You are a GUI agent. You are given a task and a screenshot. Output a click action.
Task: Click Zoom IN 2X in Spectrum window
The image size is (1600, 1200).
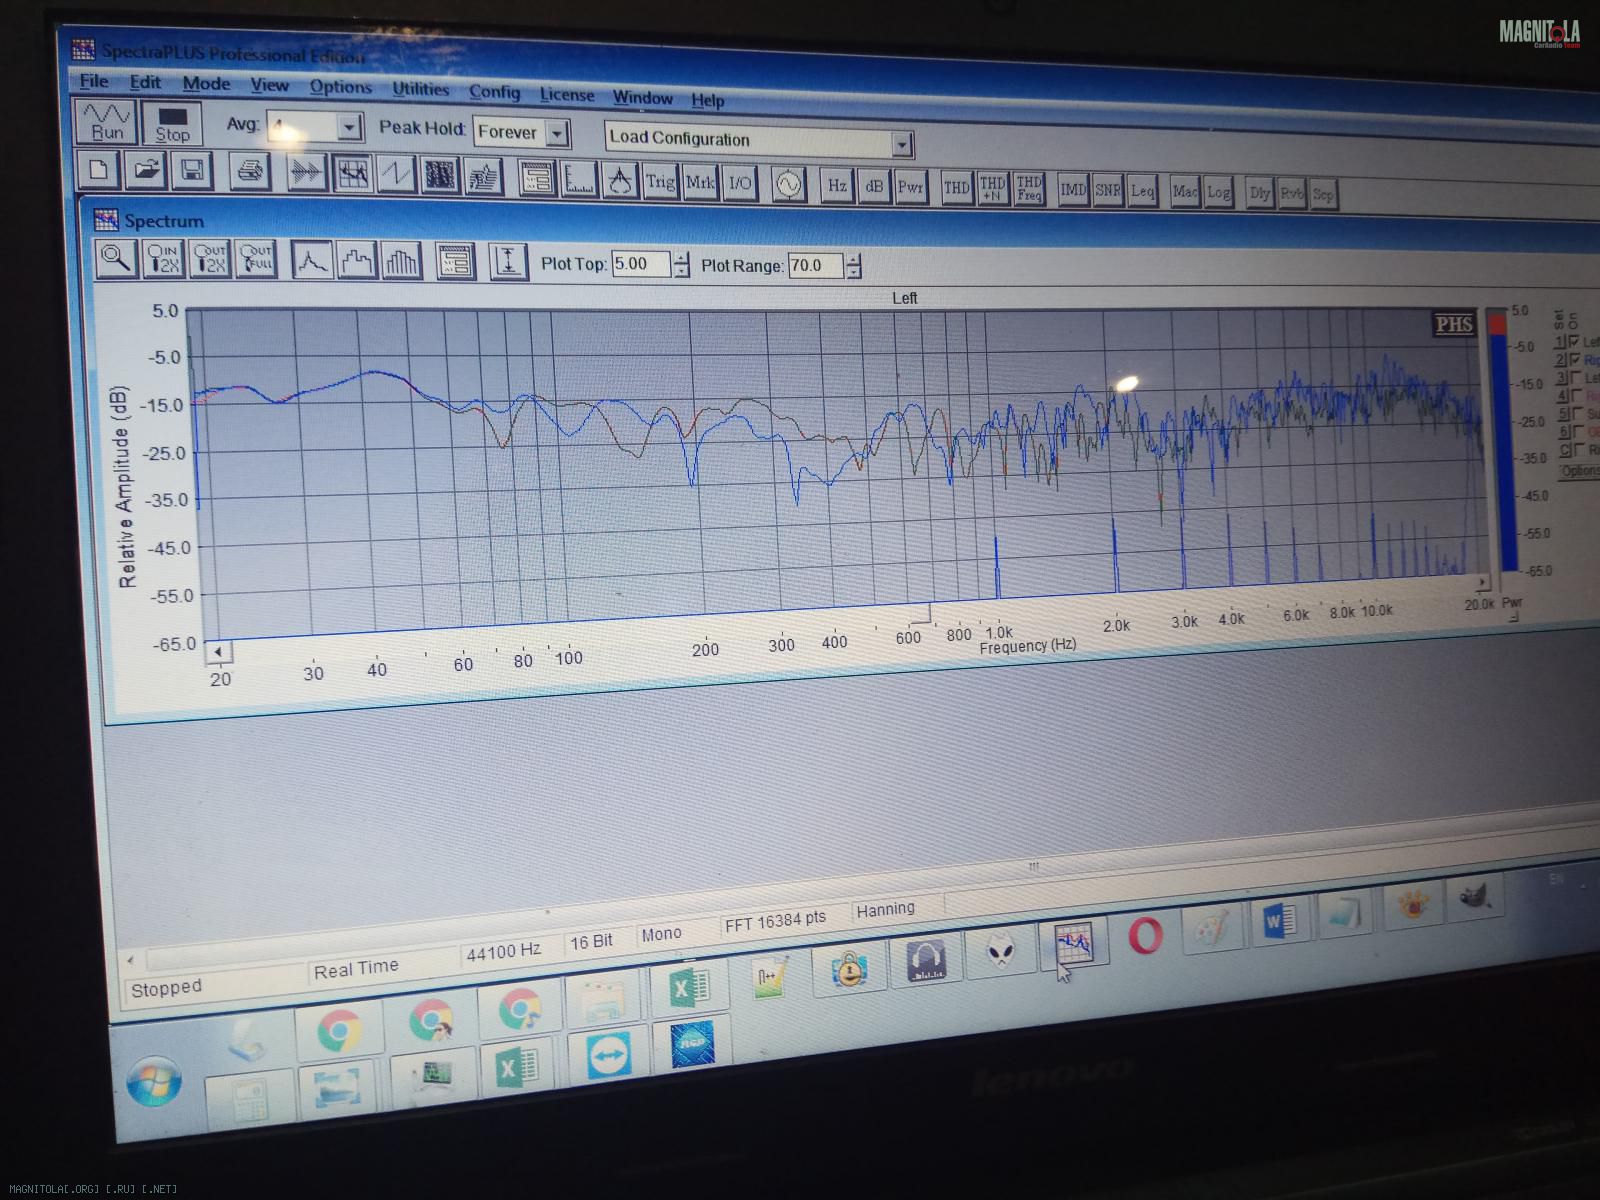coord(163,259)
